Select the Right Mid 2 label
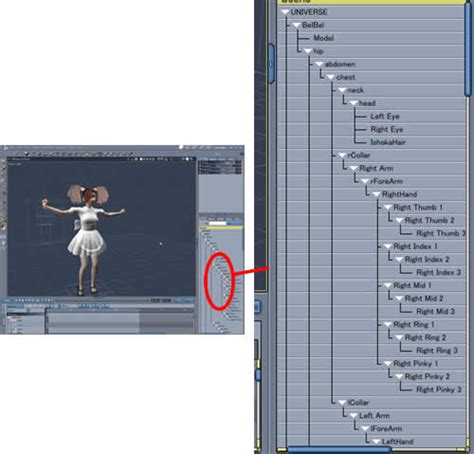Viewport: 474px width, 454px height. point(424,298)
